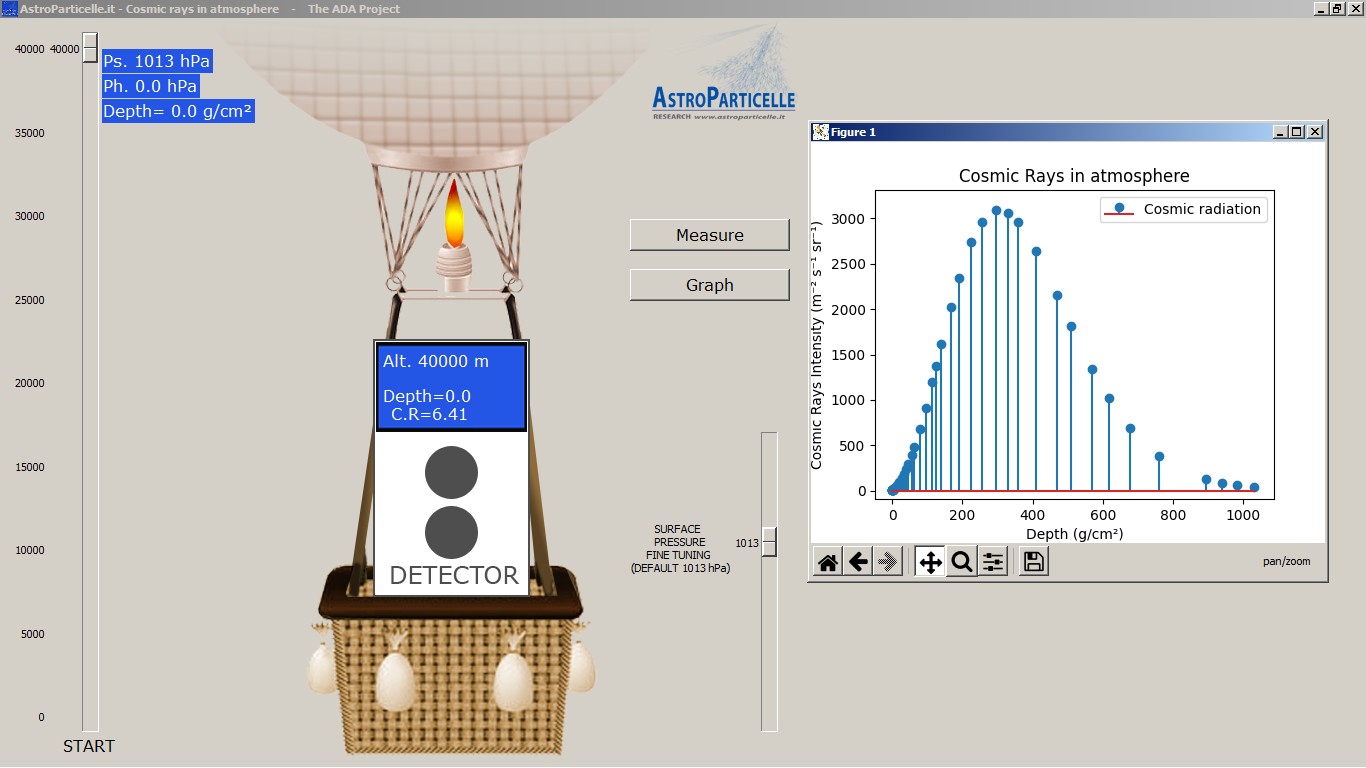Go forward to the next plot view
Screen dimensions: 1366x768
888,562
